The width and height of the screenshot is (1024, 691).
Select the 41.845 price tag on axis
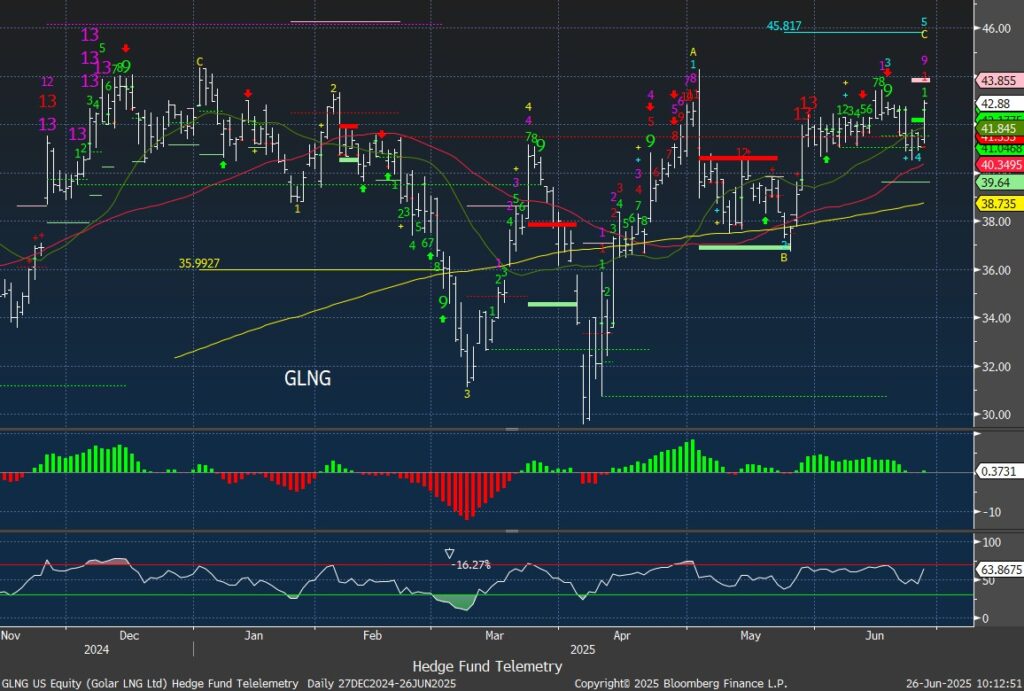click(999, 128)
